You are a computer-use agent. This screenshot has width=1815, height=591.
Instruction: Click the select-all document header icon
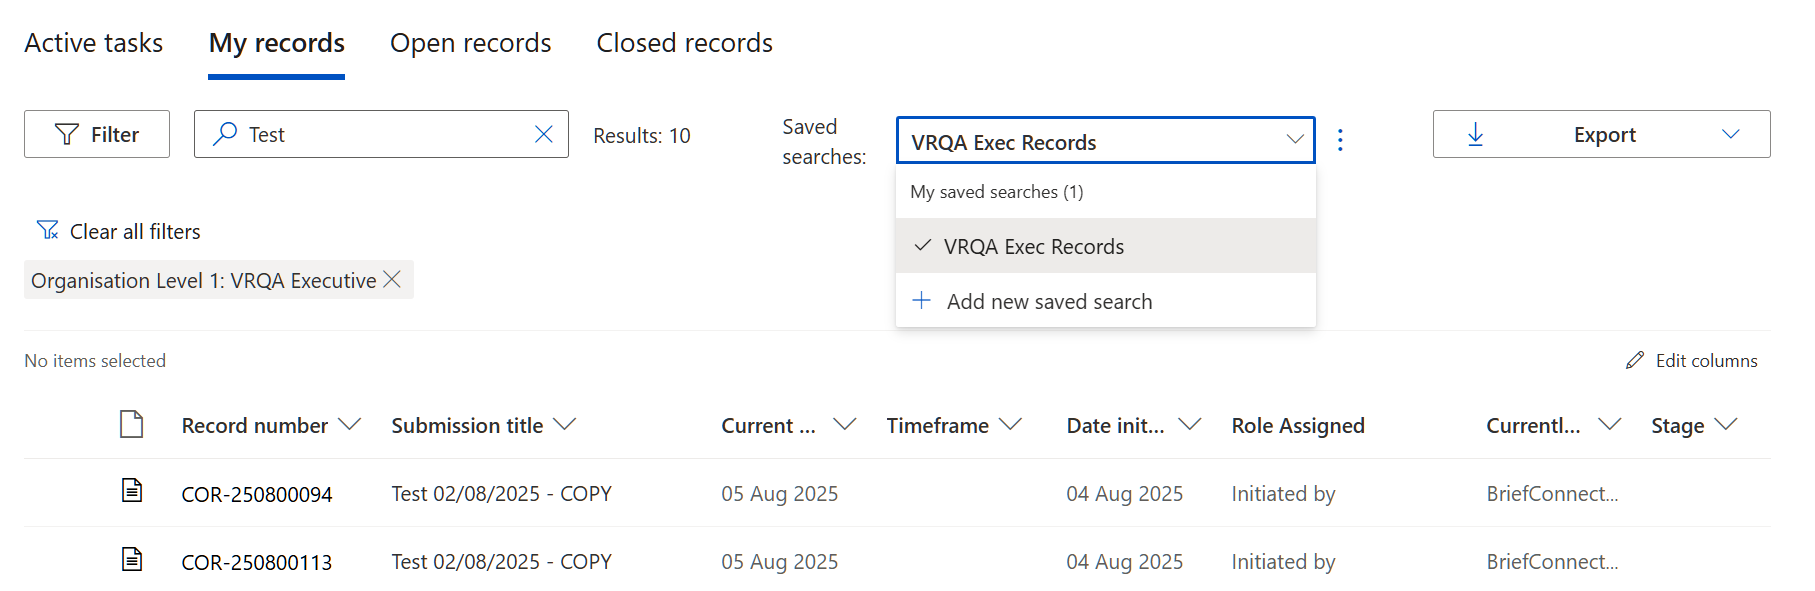132,424
